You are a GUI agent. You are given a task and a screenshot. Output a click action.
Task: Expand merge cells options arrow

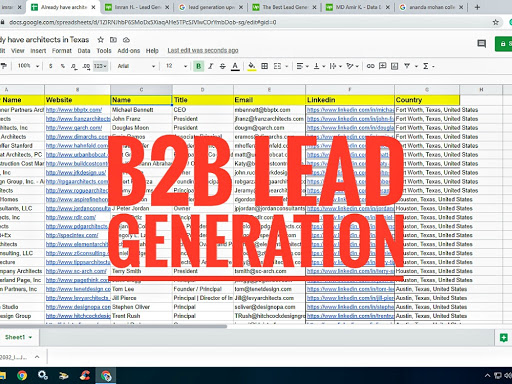tap(287, 66)
